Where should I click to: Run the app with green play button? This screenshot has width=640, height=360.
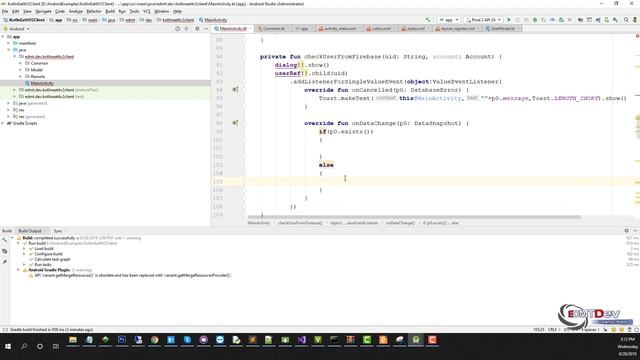pos(509,20)
